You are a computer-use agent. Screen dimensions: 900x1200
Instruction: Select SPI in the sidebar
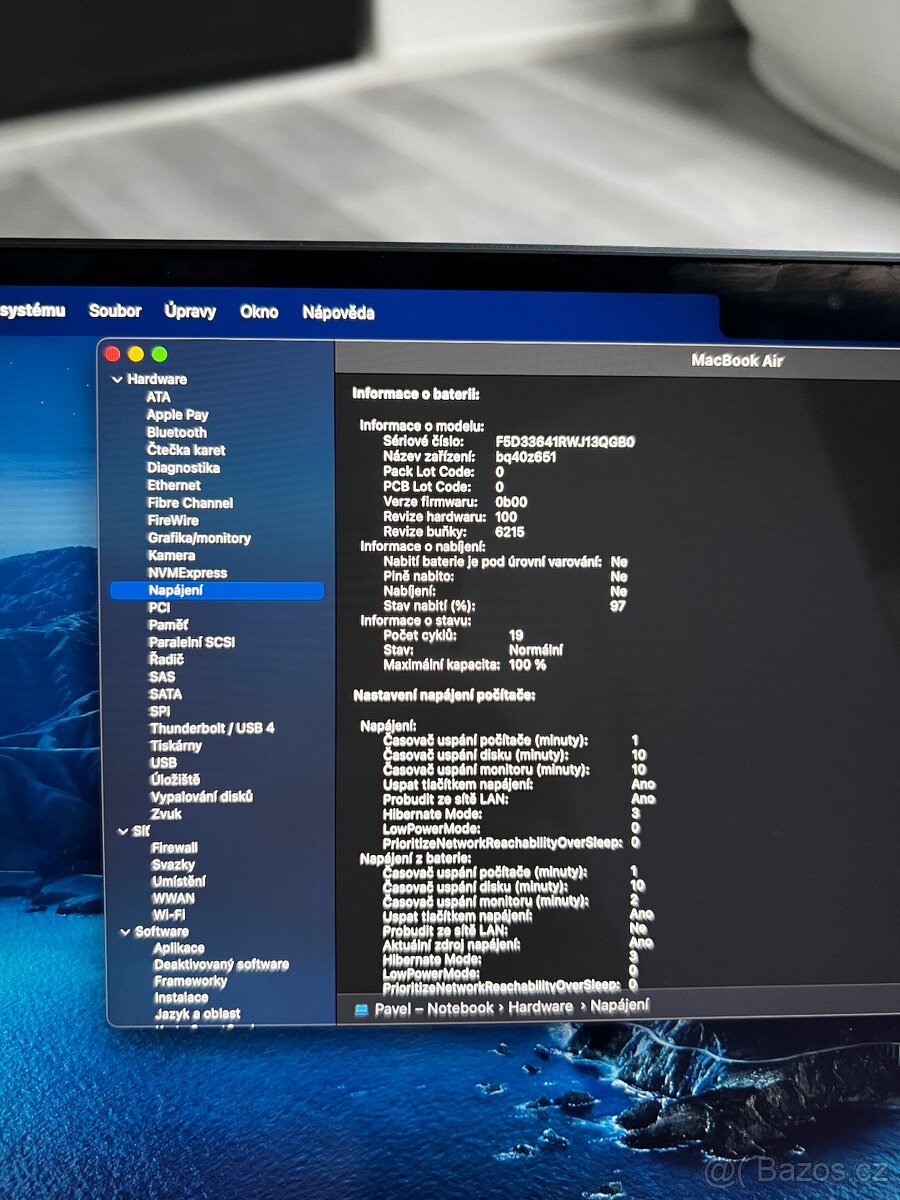click(160, 711)
